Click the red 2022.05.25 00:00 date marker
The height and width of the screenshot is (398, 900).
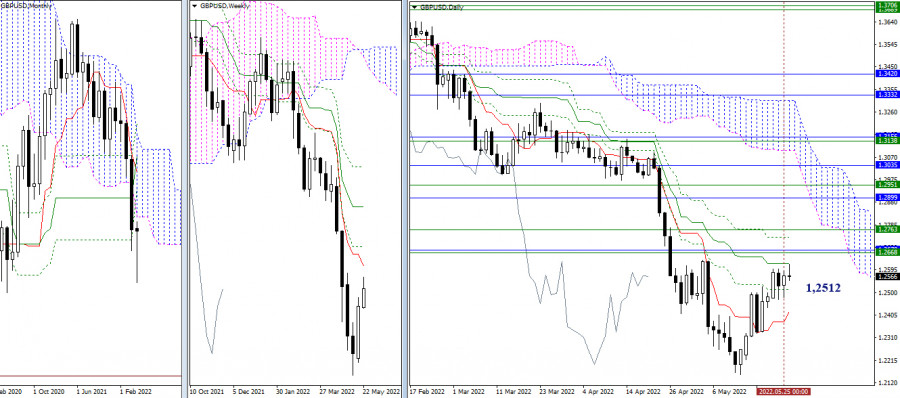pyautogui.click(x=783, y=391)
